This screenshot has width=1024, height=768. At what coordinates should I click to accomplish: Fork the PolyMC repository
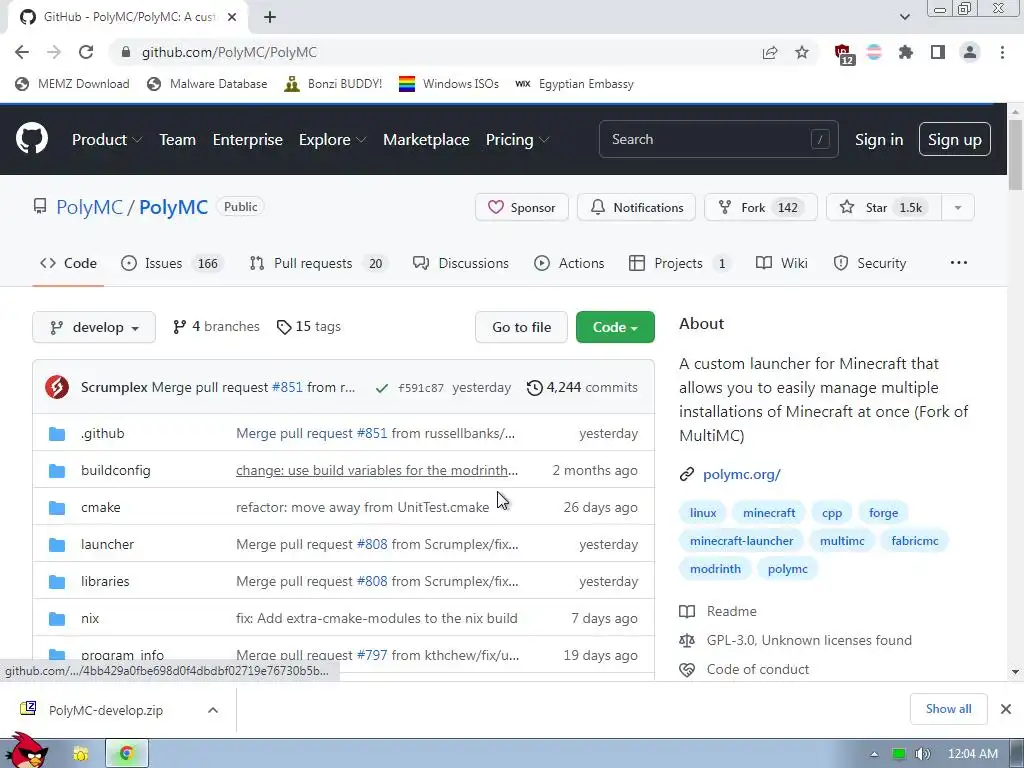[761, 208]
